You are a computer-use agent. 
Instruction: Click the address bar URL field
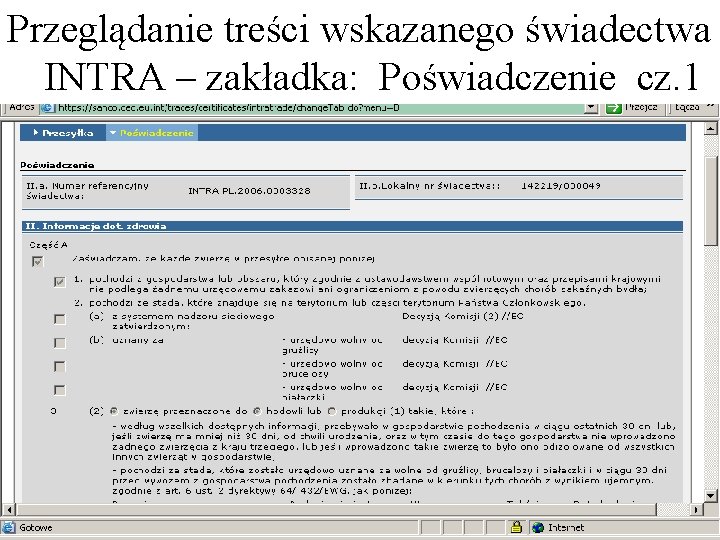[319, 108]
